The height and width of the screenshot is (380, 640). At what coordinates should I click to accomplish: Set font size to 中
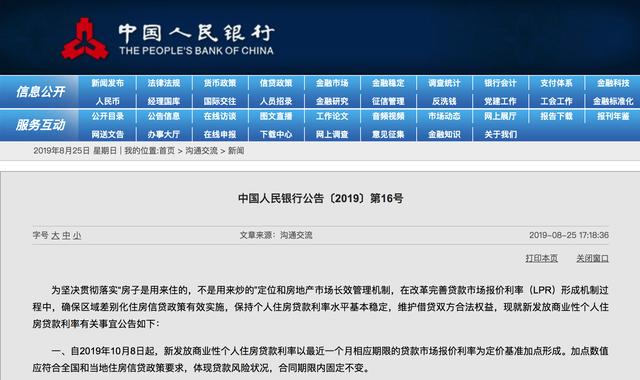point(66,236)
